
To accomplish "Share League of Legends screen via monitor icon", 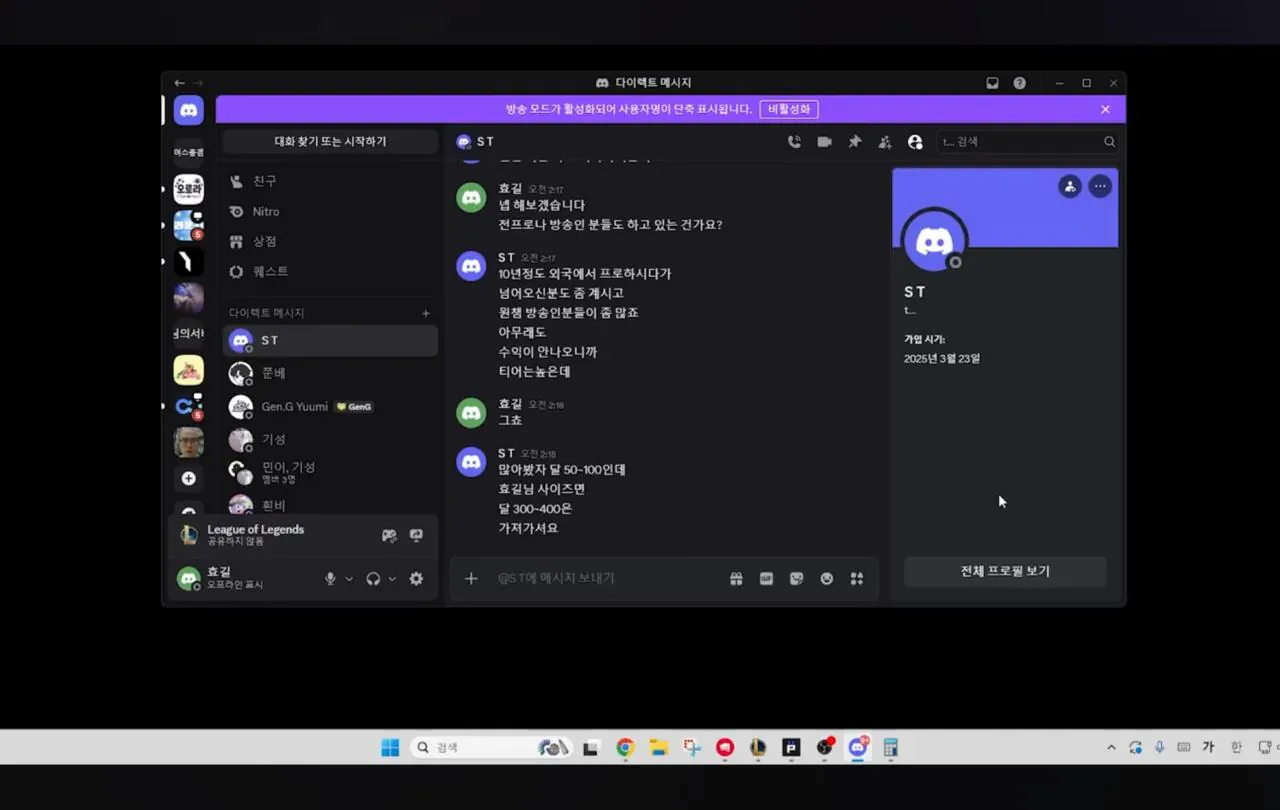I will click(x=416, y=535).
